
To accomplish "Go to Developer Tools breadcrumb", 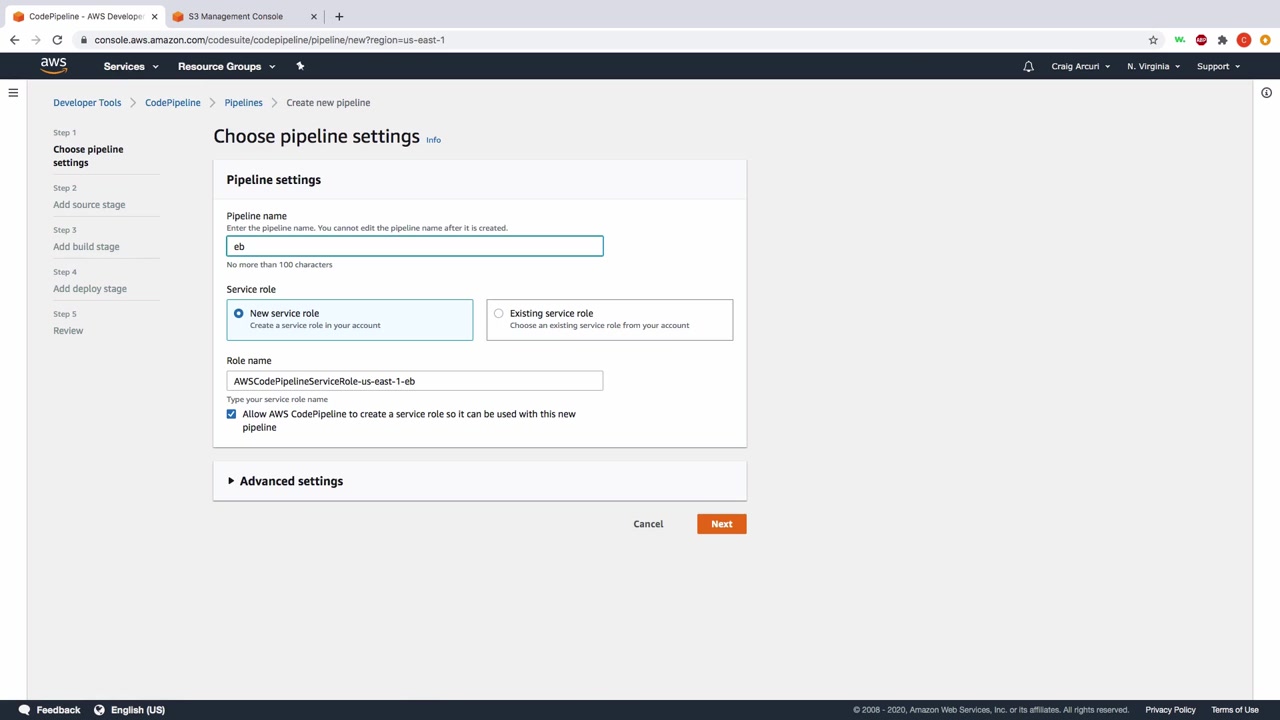I will 87,102.
